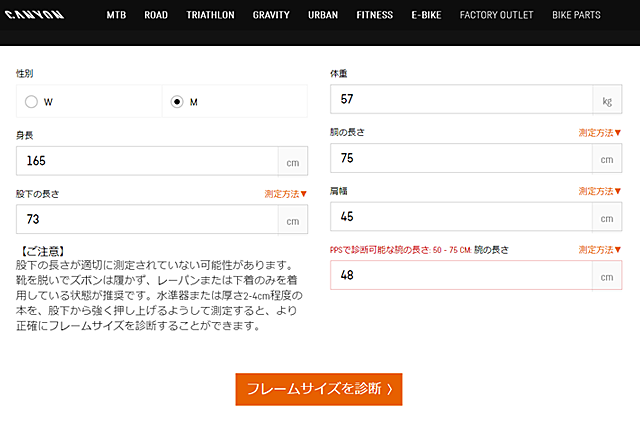Open the GRAVITY menu item
The width and height of the screenshot is (640, 439).
pos(271,16)
